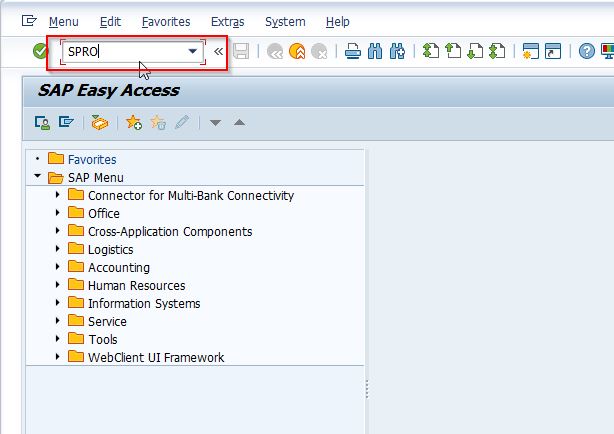Open the System menu
Screen dimensions: 614x434
[285, 22]
